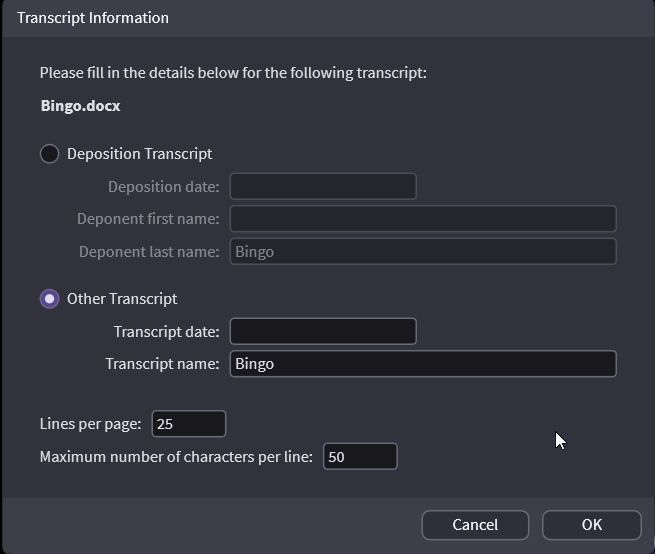Select the Deposition Transcript radio button

point(49,154)
